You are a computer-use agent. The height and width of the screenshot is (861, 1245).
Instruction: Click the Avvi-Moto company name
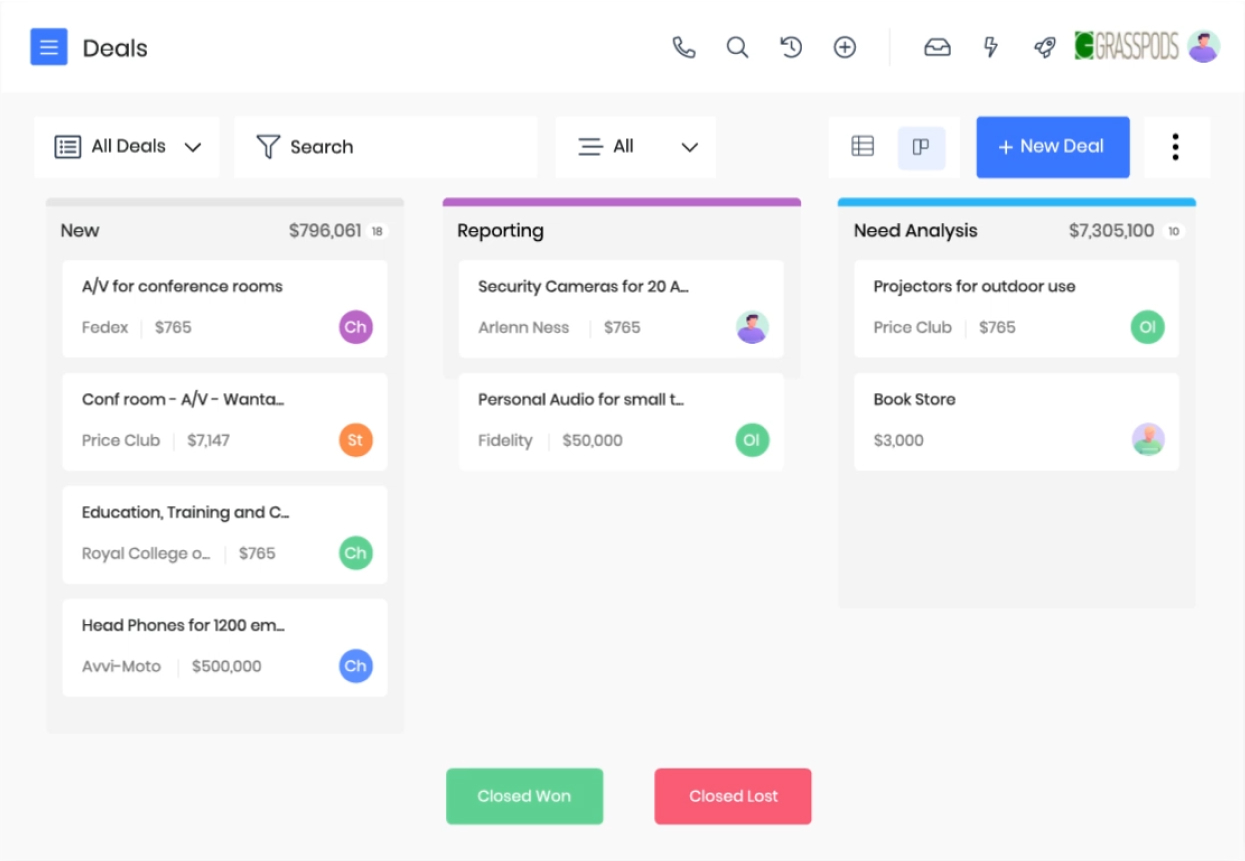click(121, 666)
